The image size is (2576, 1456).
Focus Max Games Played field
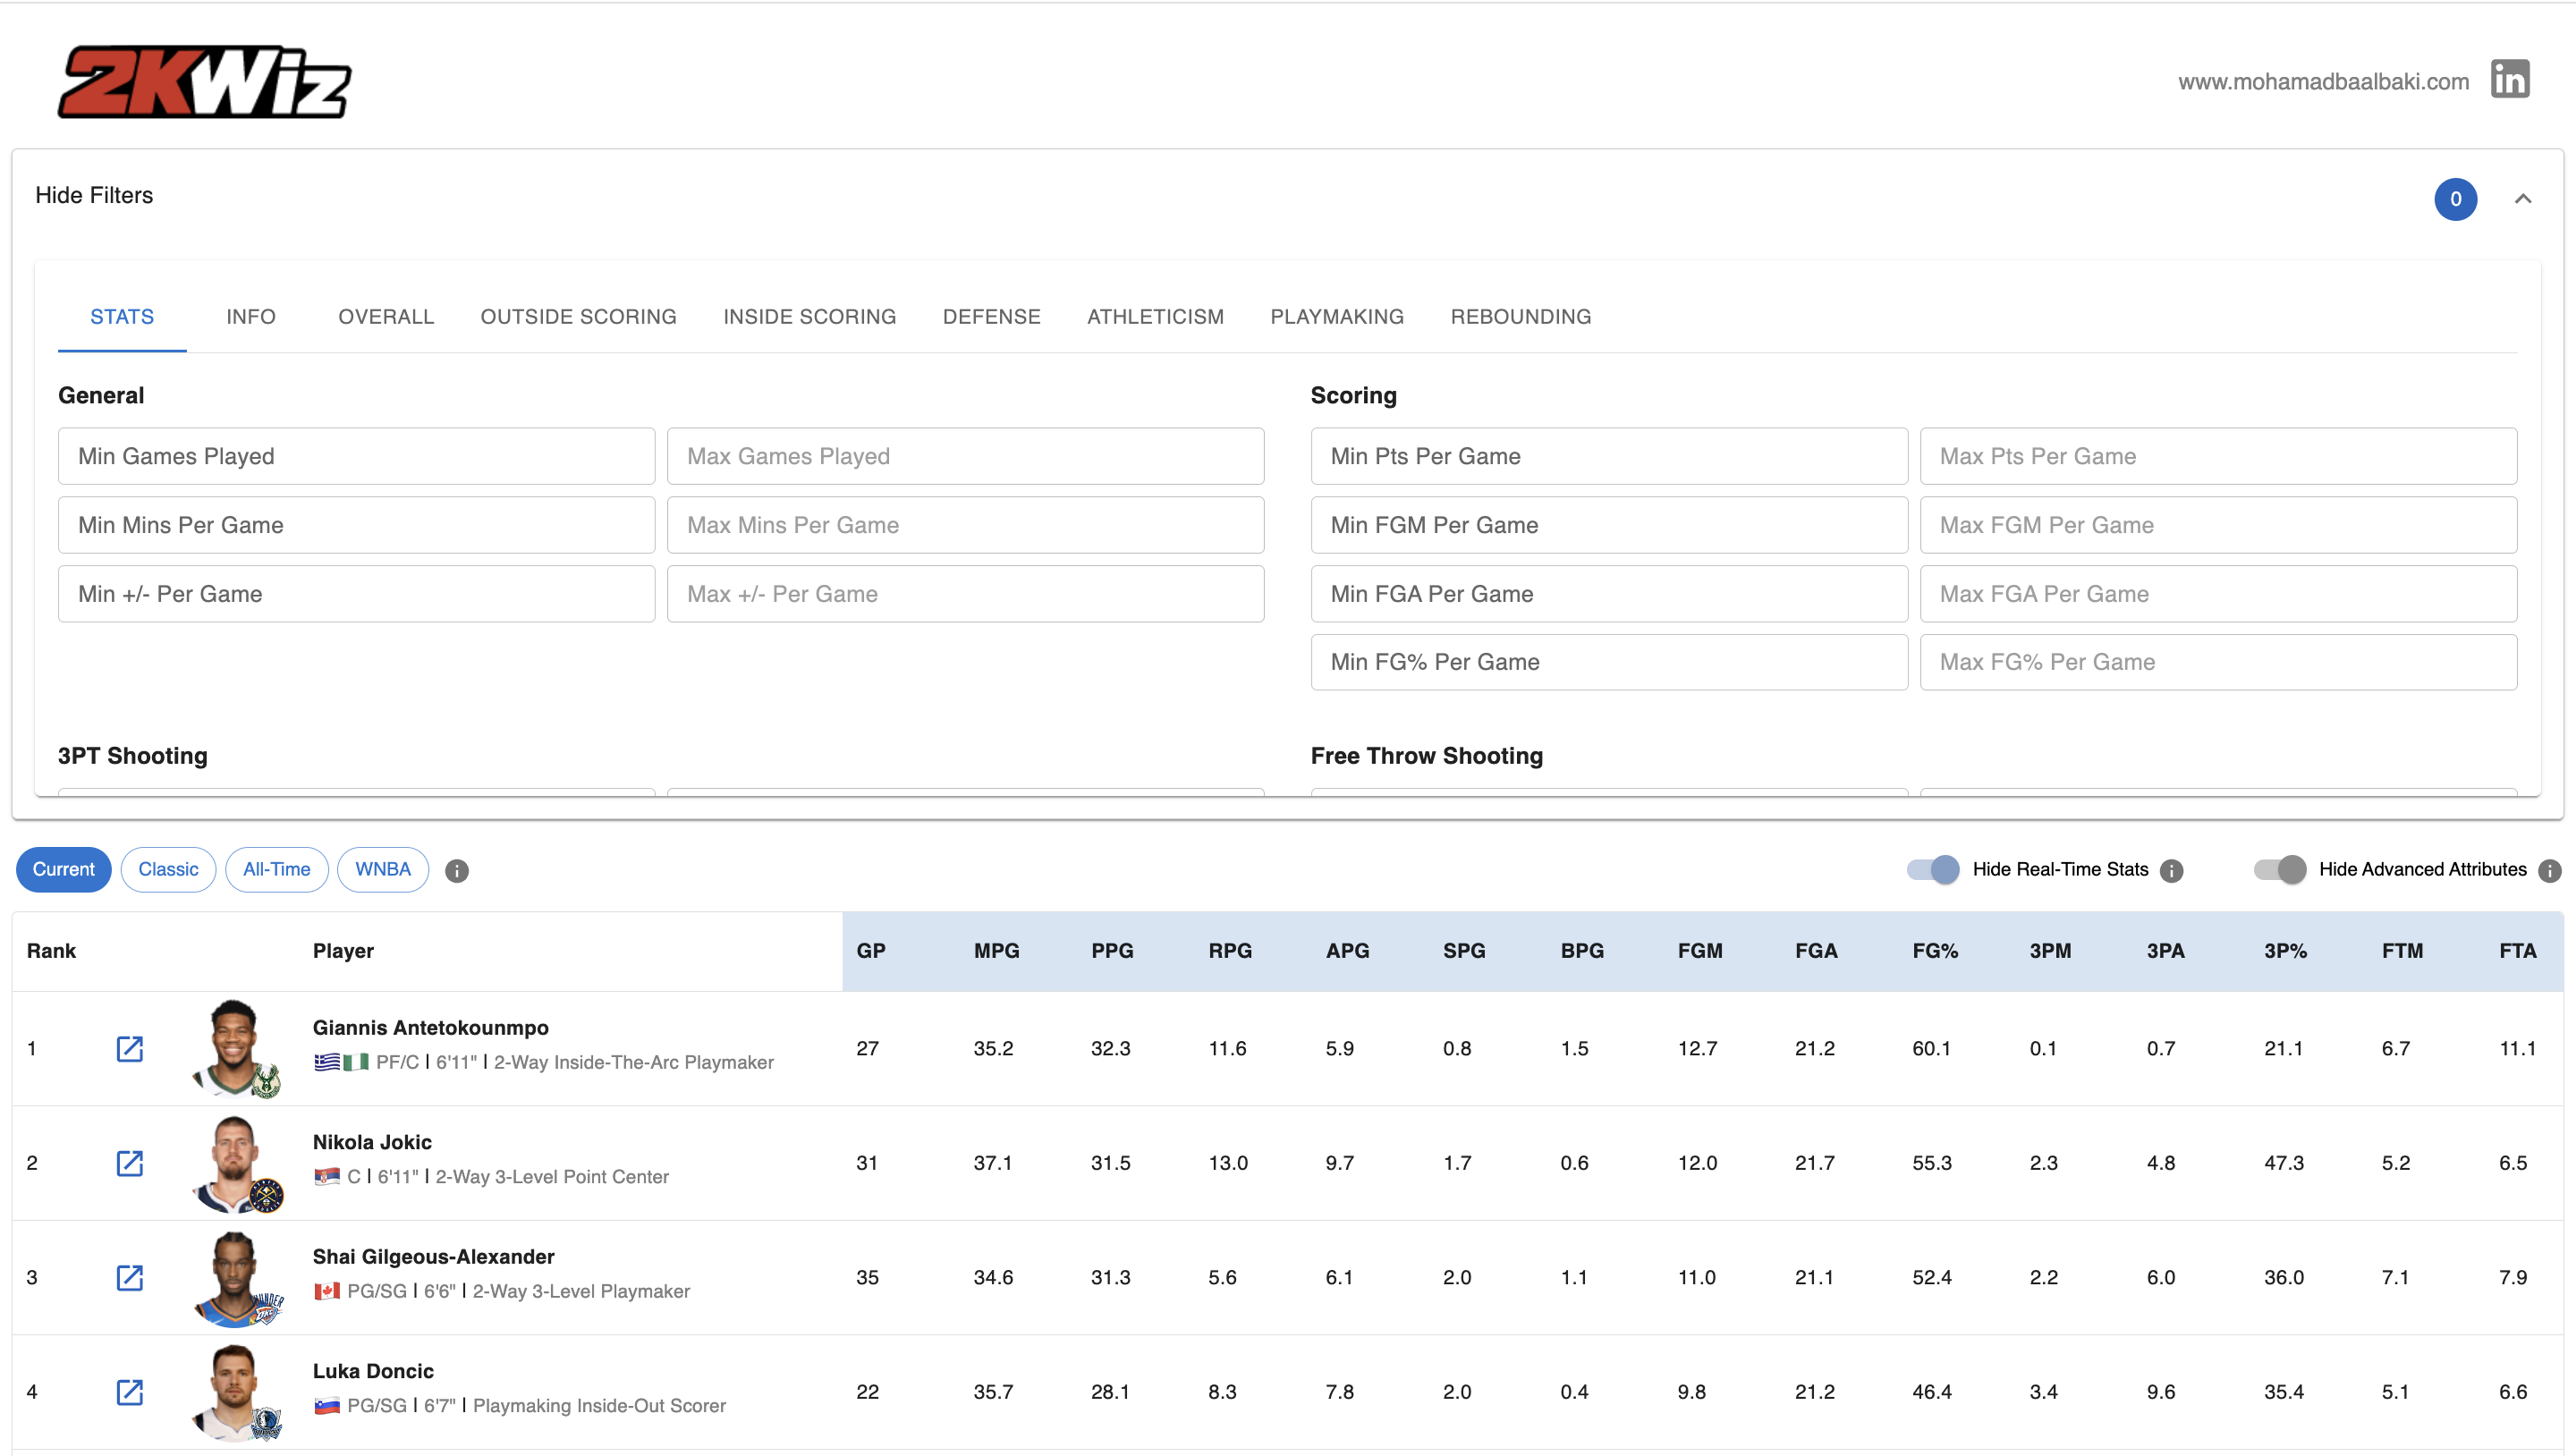(x=966, y=456)
